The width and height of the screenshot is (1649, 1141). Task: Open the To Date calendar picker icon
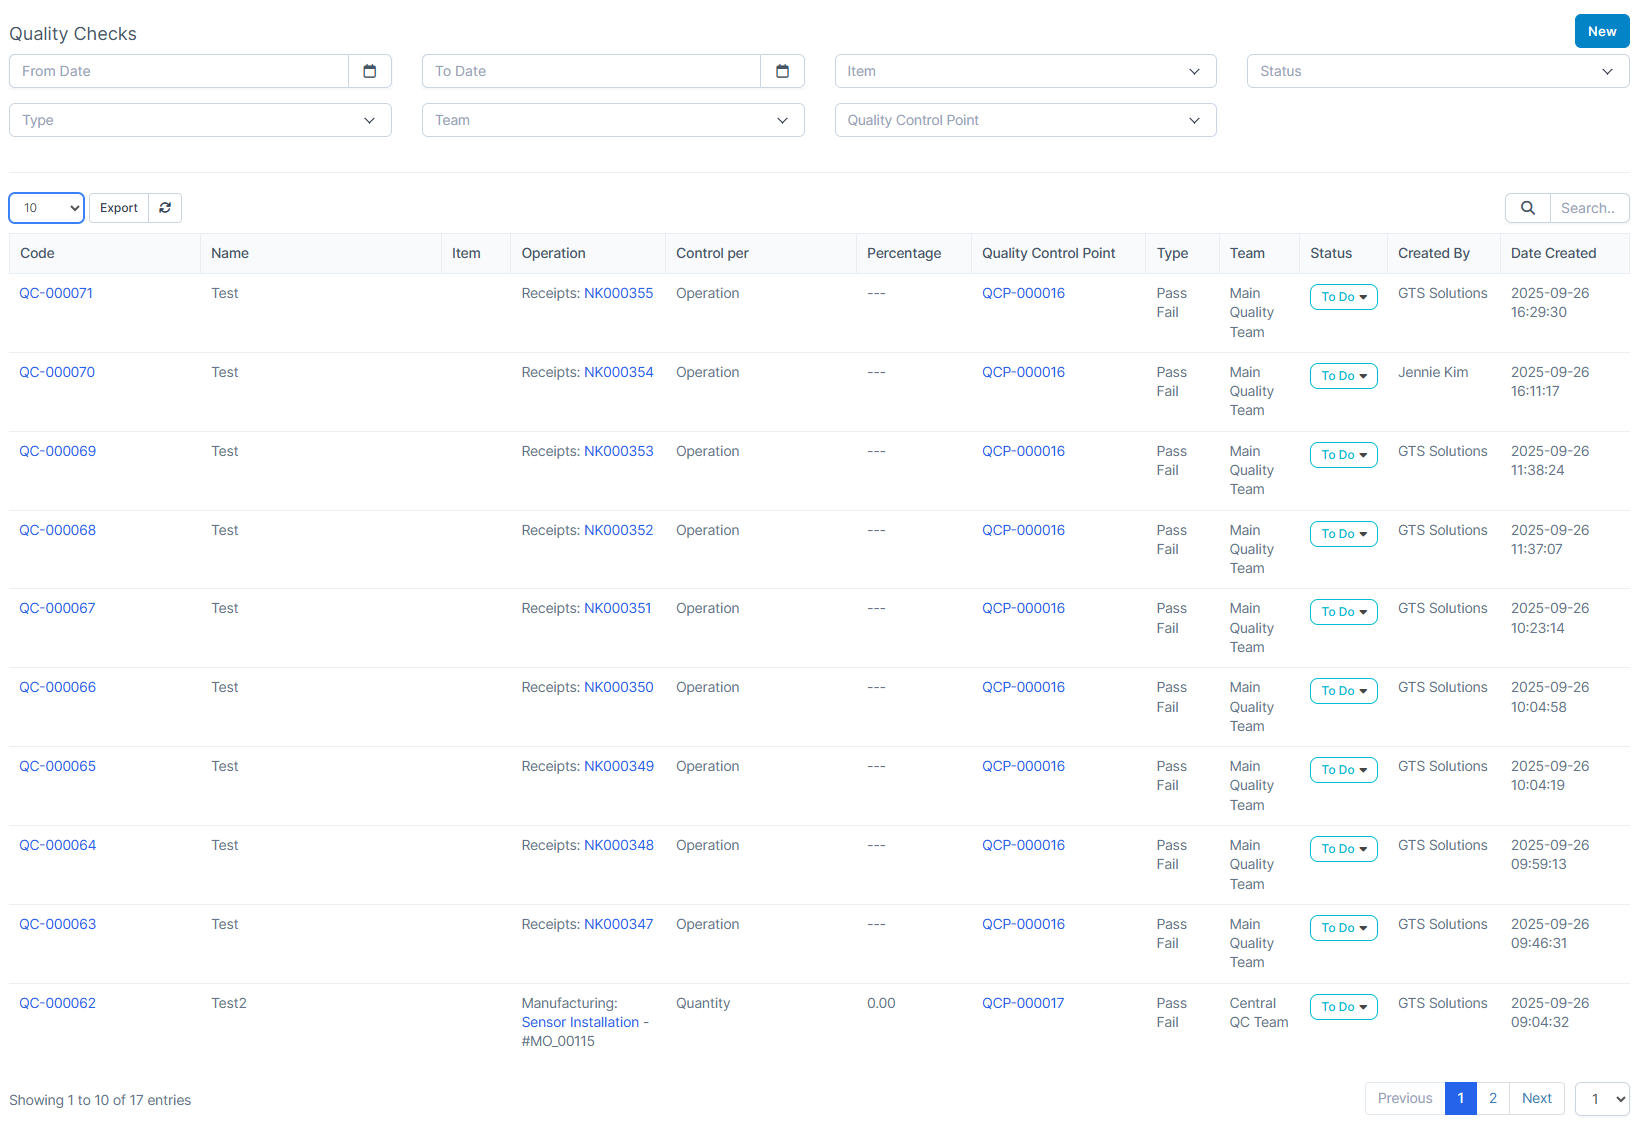point(782,71)
